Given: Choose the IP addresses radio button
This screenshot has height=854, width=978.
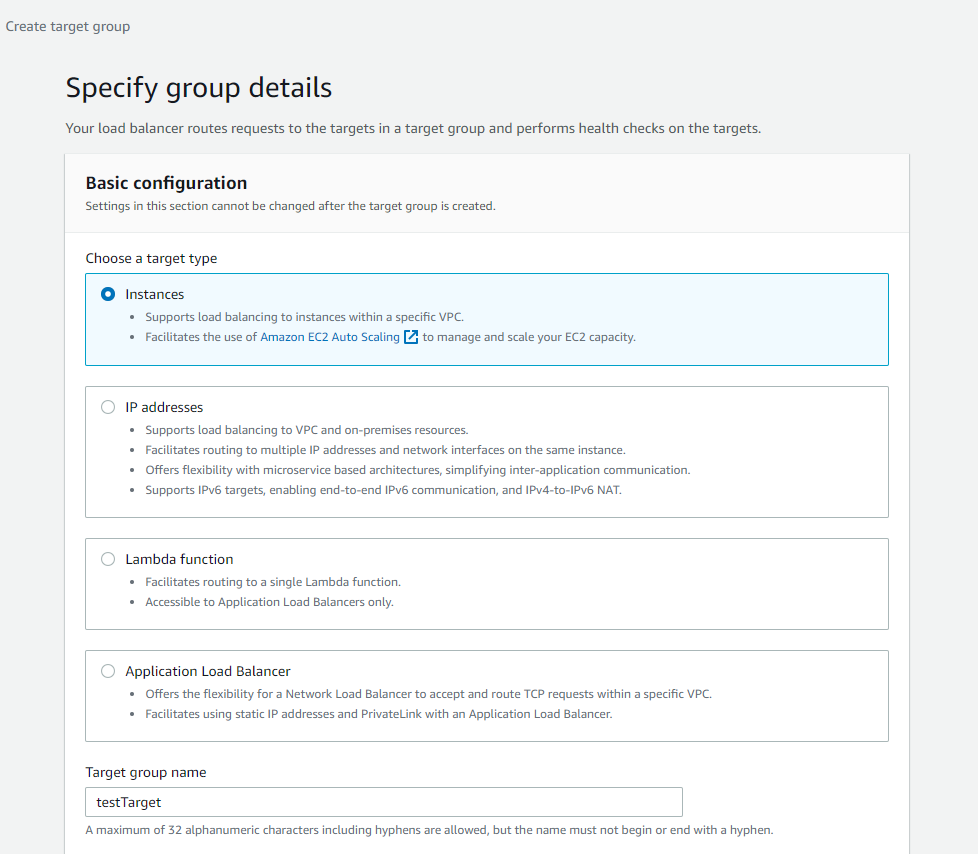Looking at the screenshot, I should 108,407.
